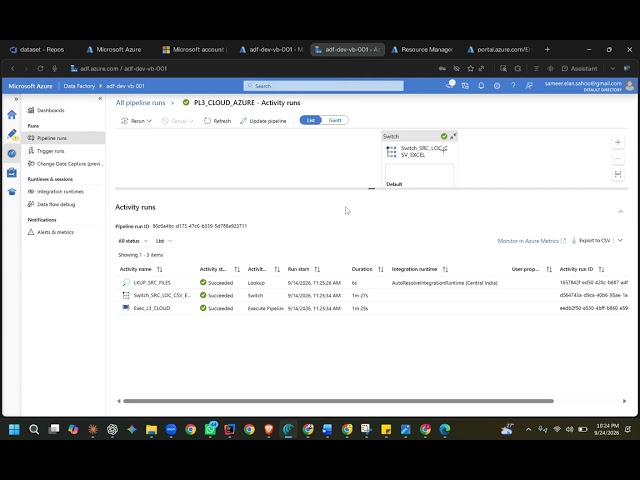Viewport: 640px width, 480px height.
Task: Select the Monitor gauge icon
Action: (x=12, y=153)
